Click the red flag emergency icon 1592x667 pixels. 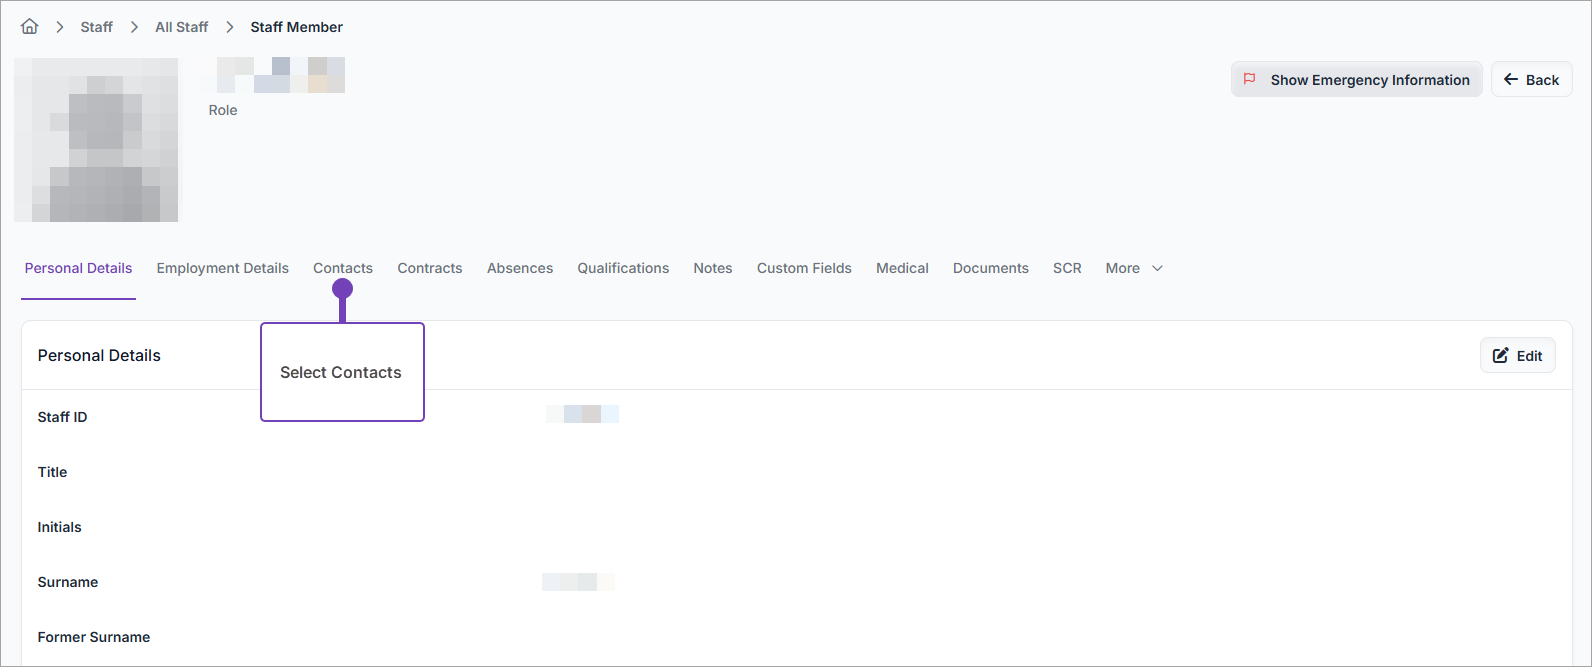(1249, 79)
